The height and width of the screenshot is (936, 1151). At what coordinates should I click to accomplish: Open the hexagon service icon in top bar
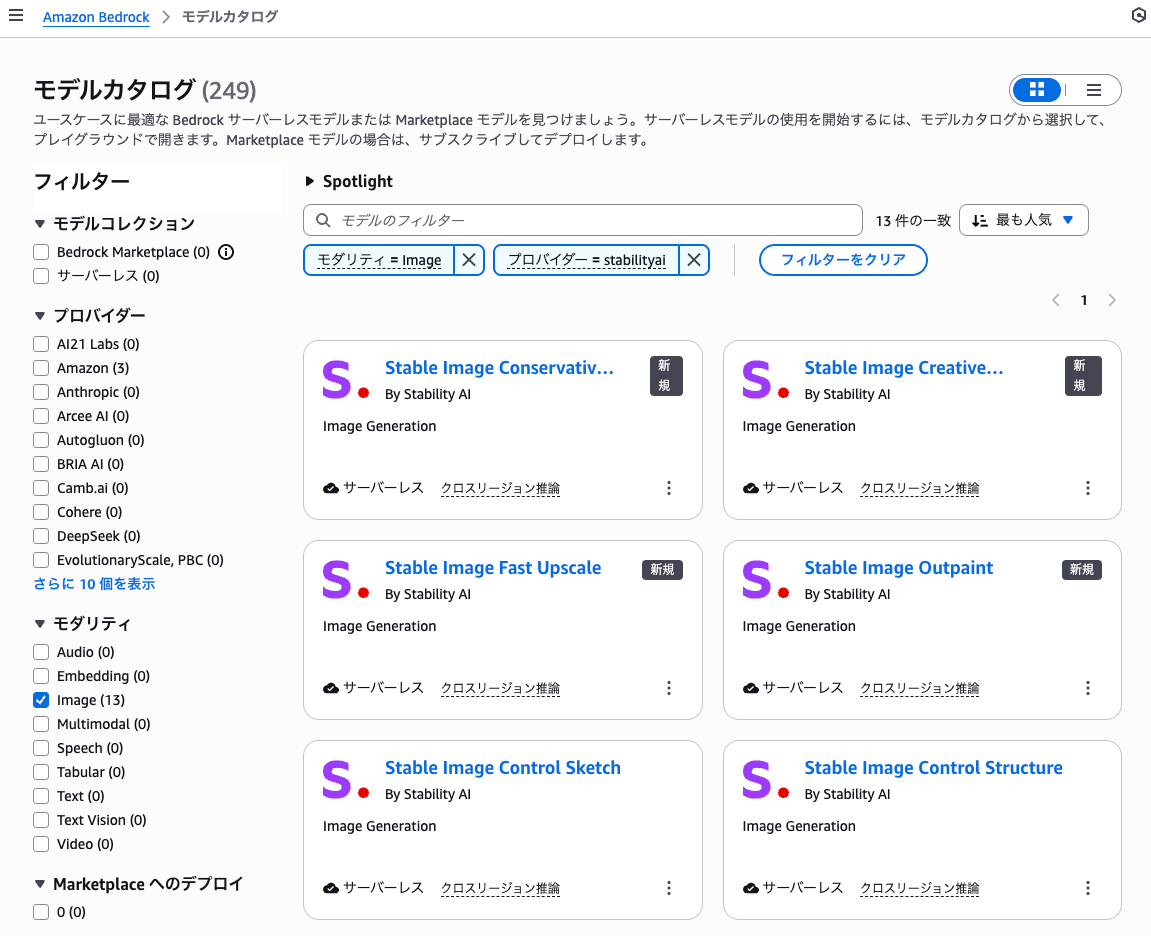pos(1138,15)
